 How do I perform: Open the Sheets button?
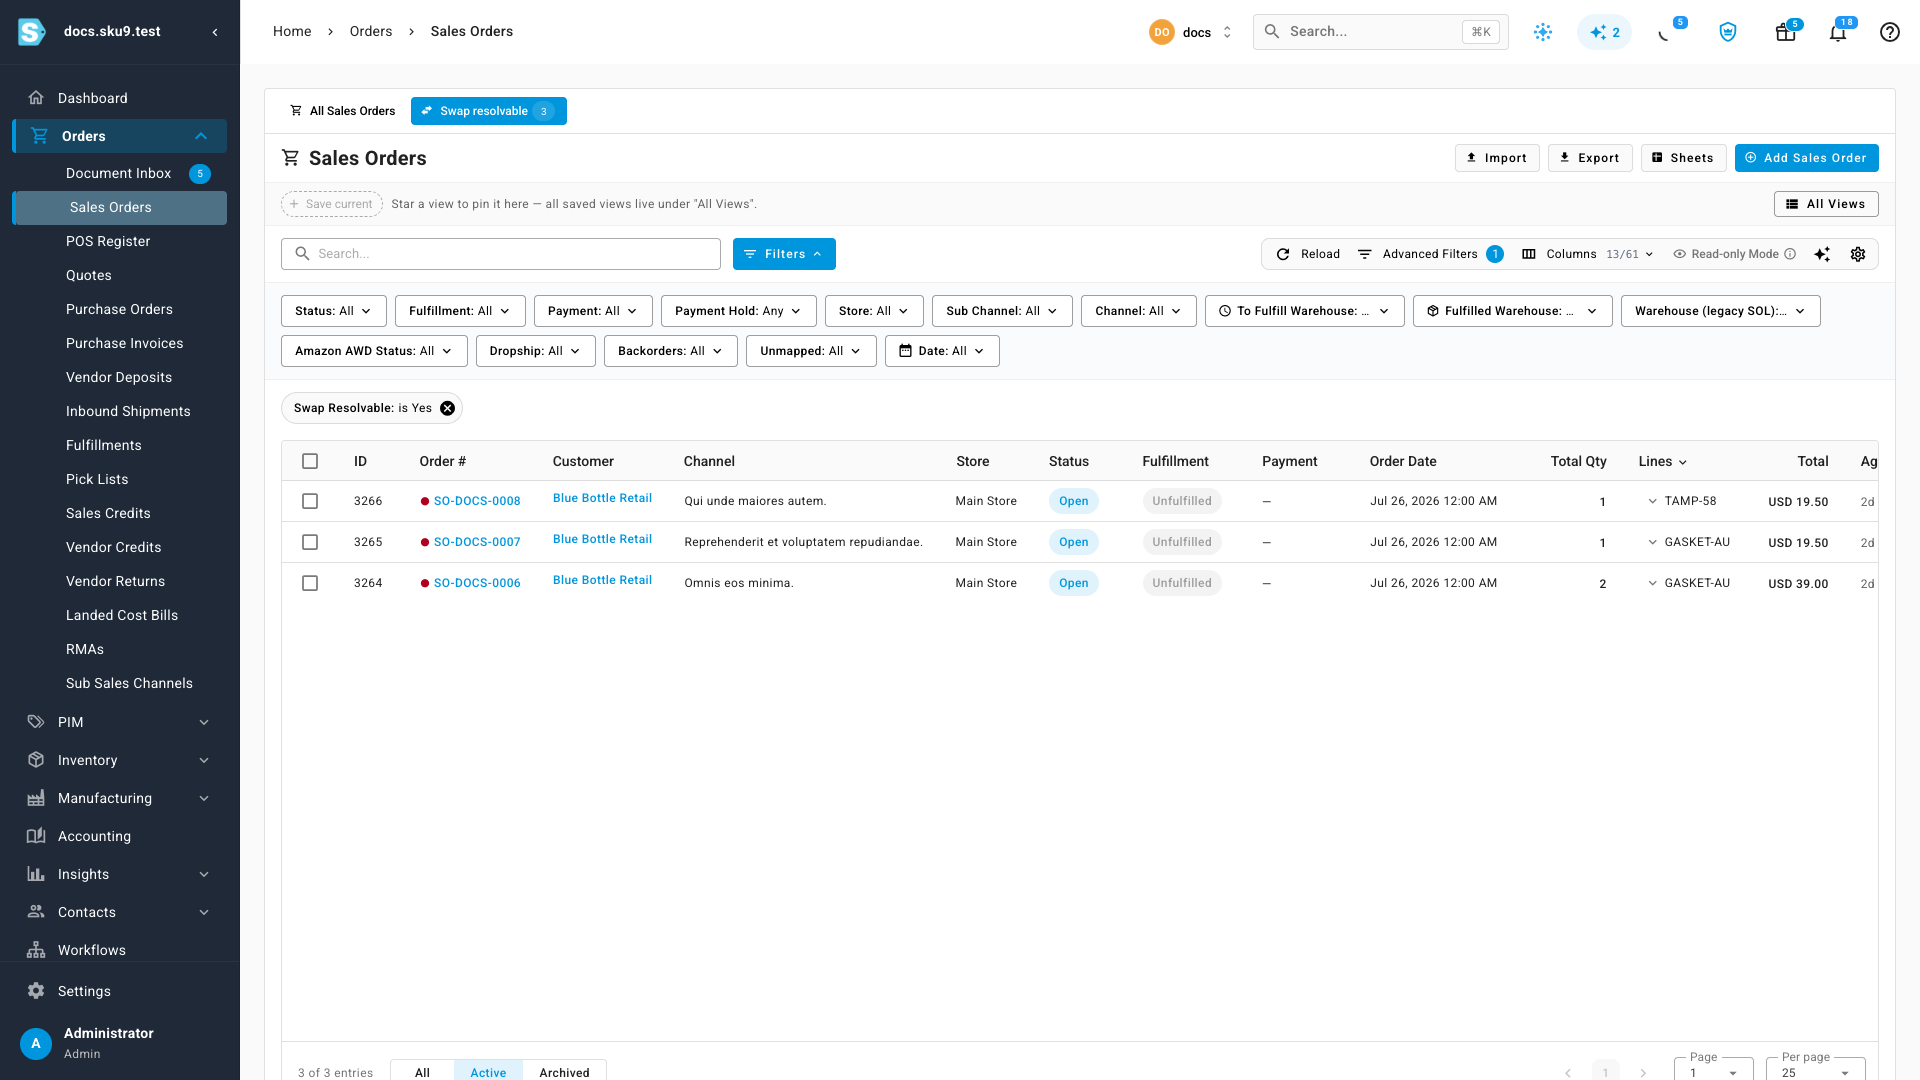point(1683,158)
